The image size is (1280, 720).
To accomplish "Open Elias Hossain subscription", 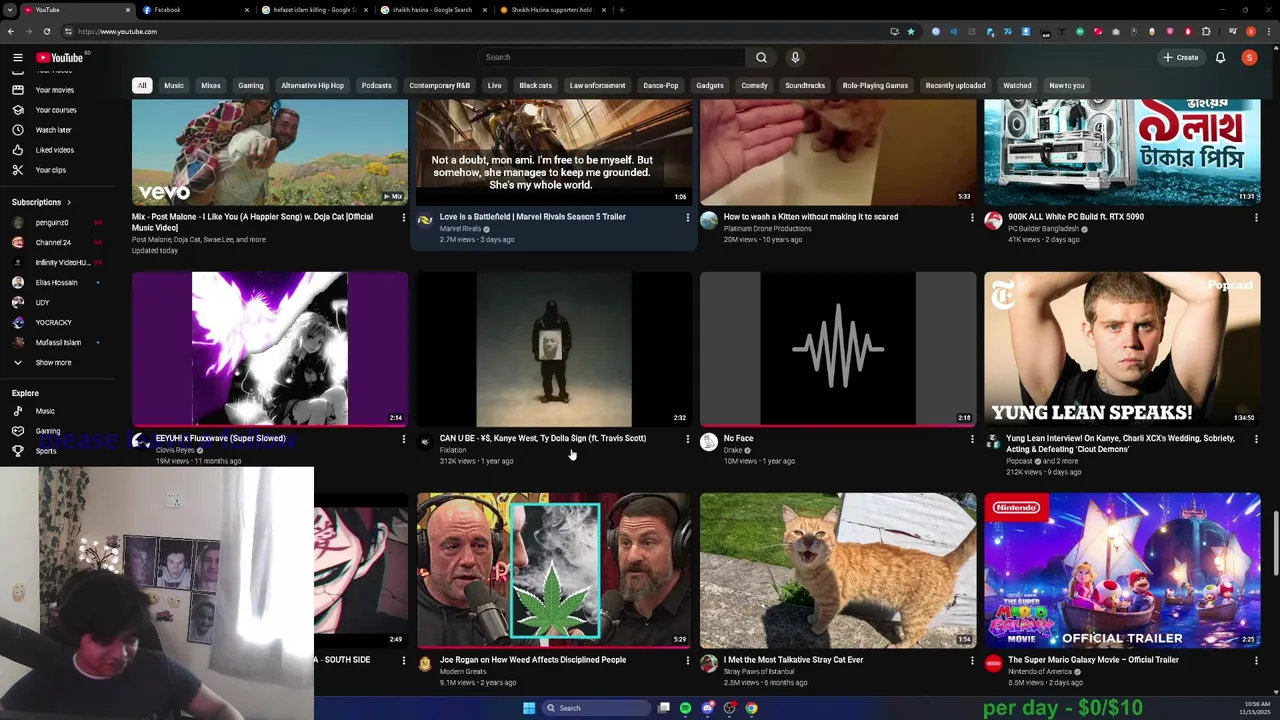I will click(x=56, y=283).
